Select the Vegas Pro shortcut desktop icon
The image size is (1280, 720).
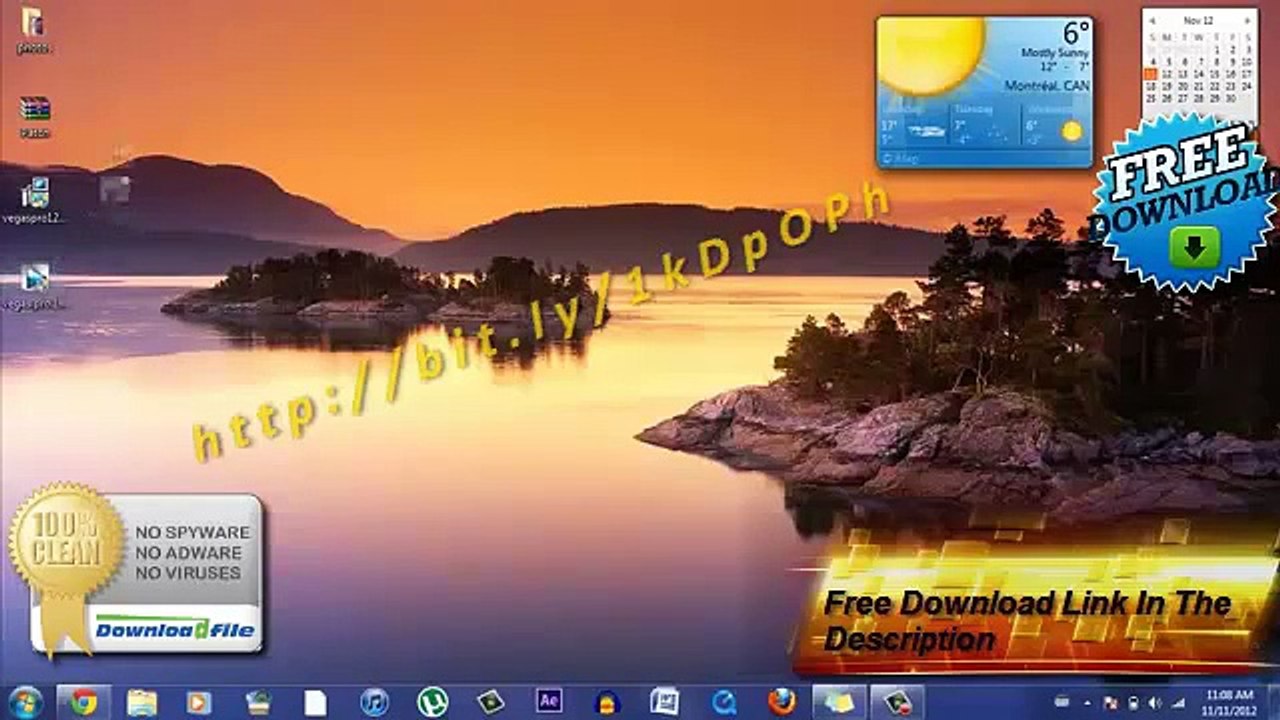pyautogui.click(x=35, y=286)
